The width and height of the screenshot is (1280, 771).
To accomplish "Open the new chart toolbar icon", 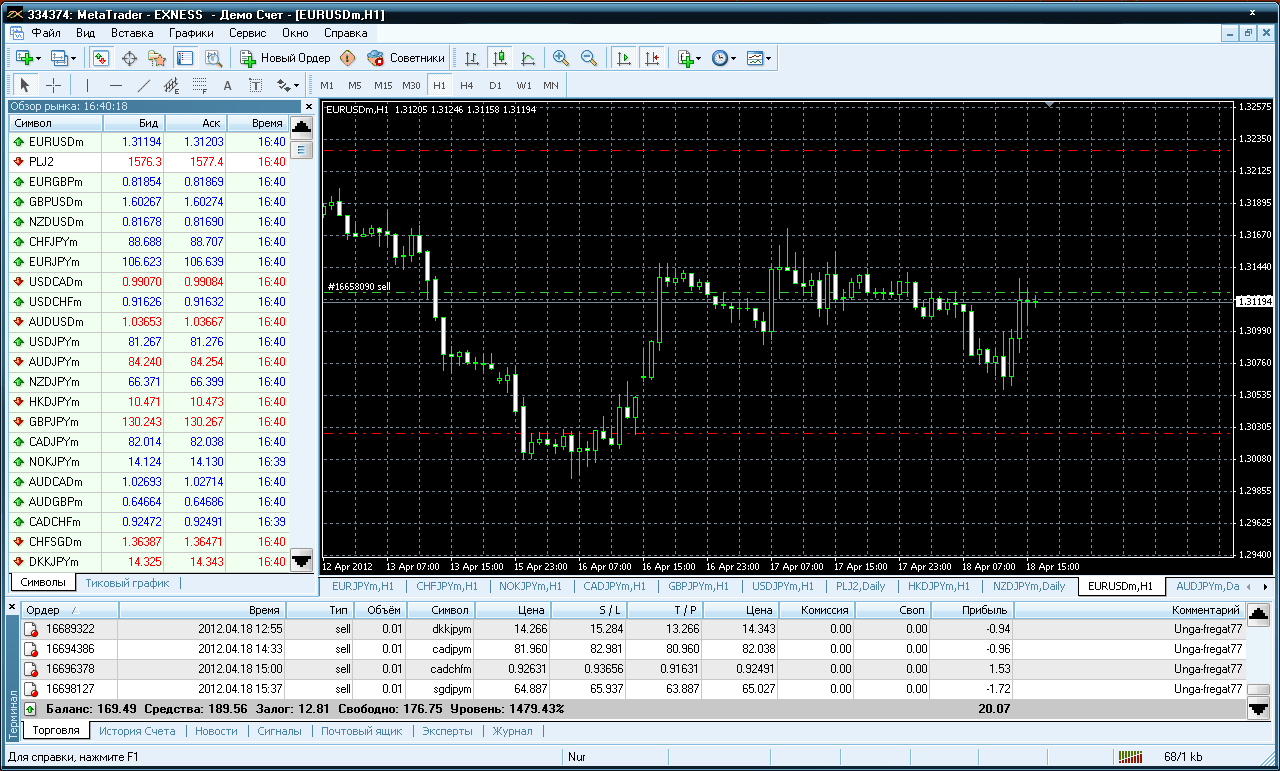I will point(23,58).
